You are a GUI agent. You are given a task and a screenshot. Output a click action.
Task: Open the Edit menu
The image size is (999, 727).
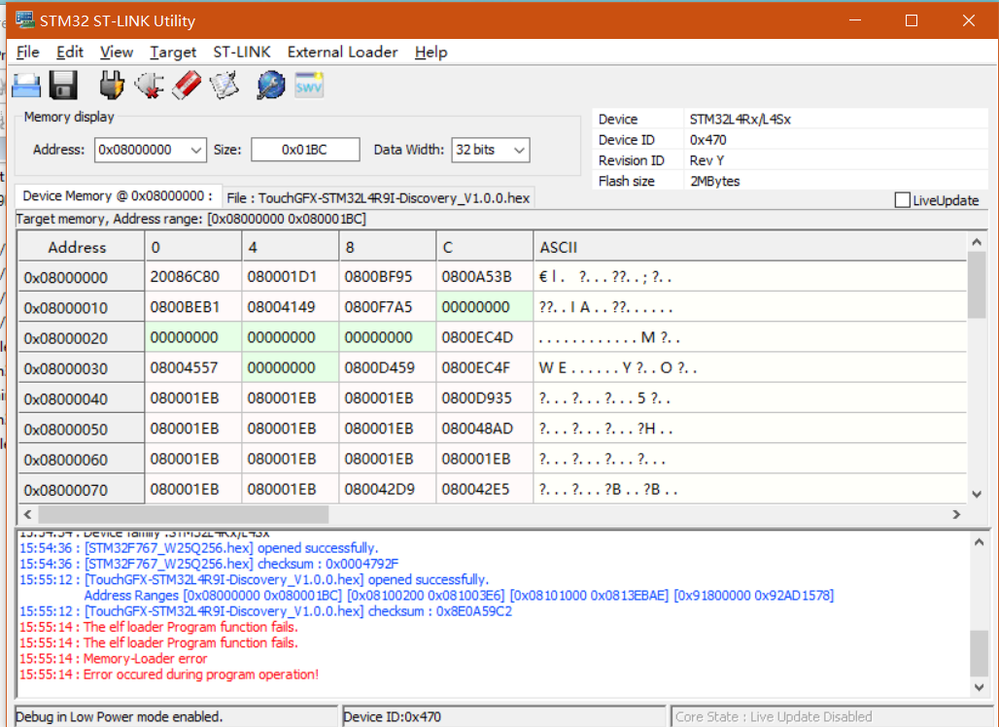pos(69,52)
